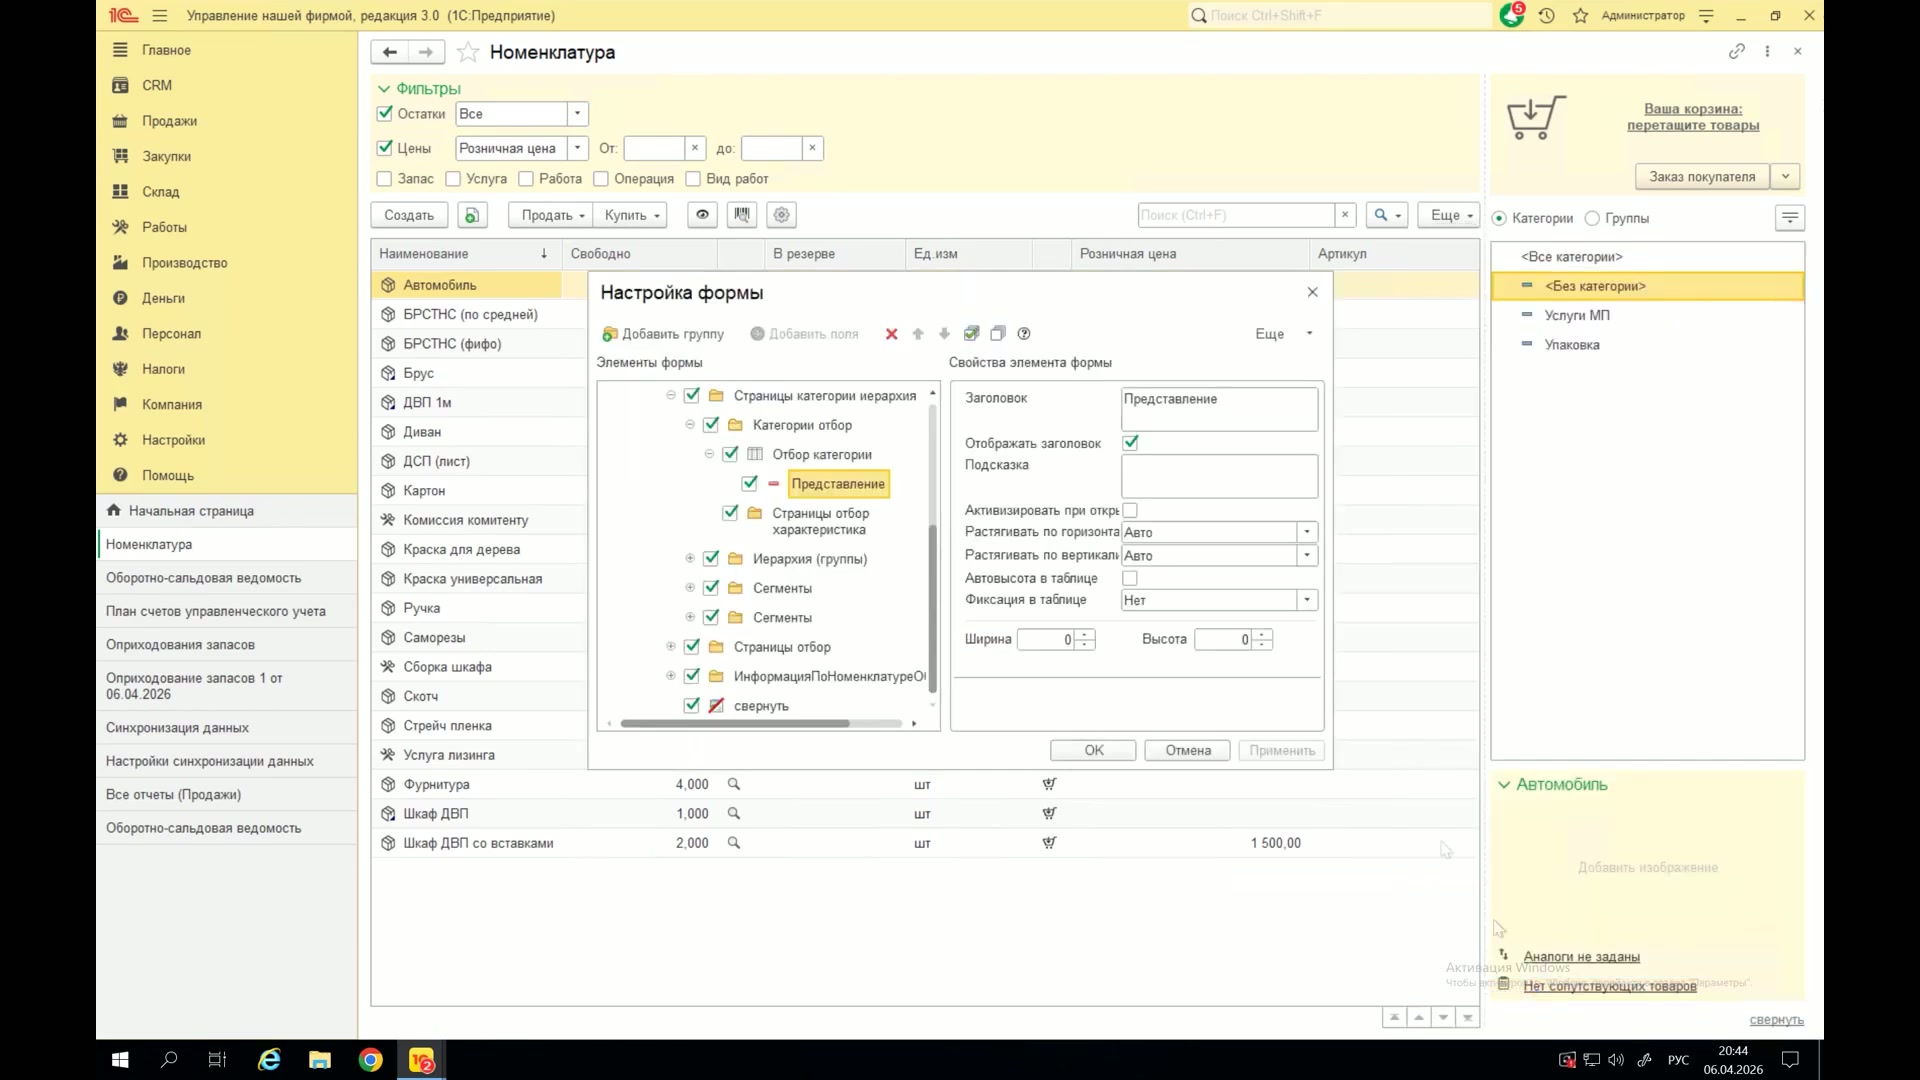Get link to page icon
The image size is (1920, 1080).
(1737, 51)
